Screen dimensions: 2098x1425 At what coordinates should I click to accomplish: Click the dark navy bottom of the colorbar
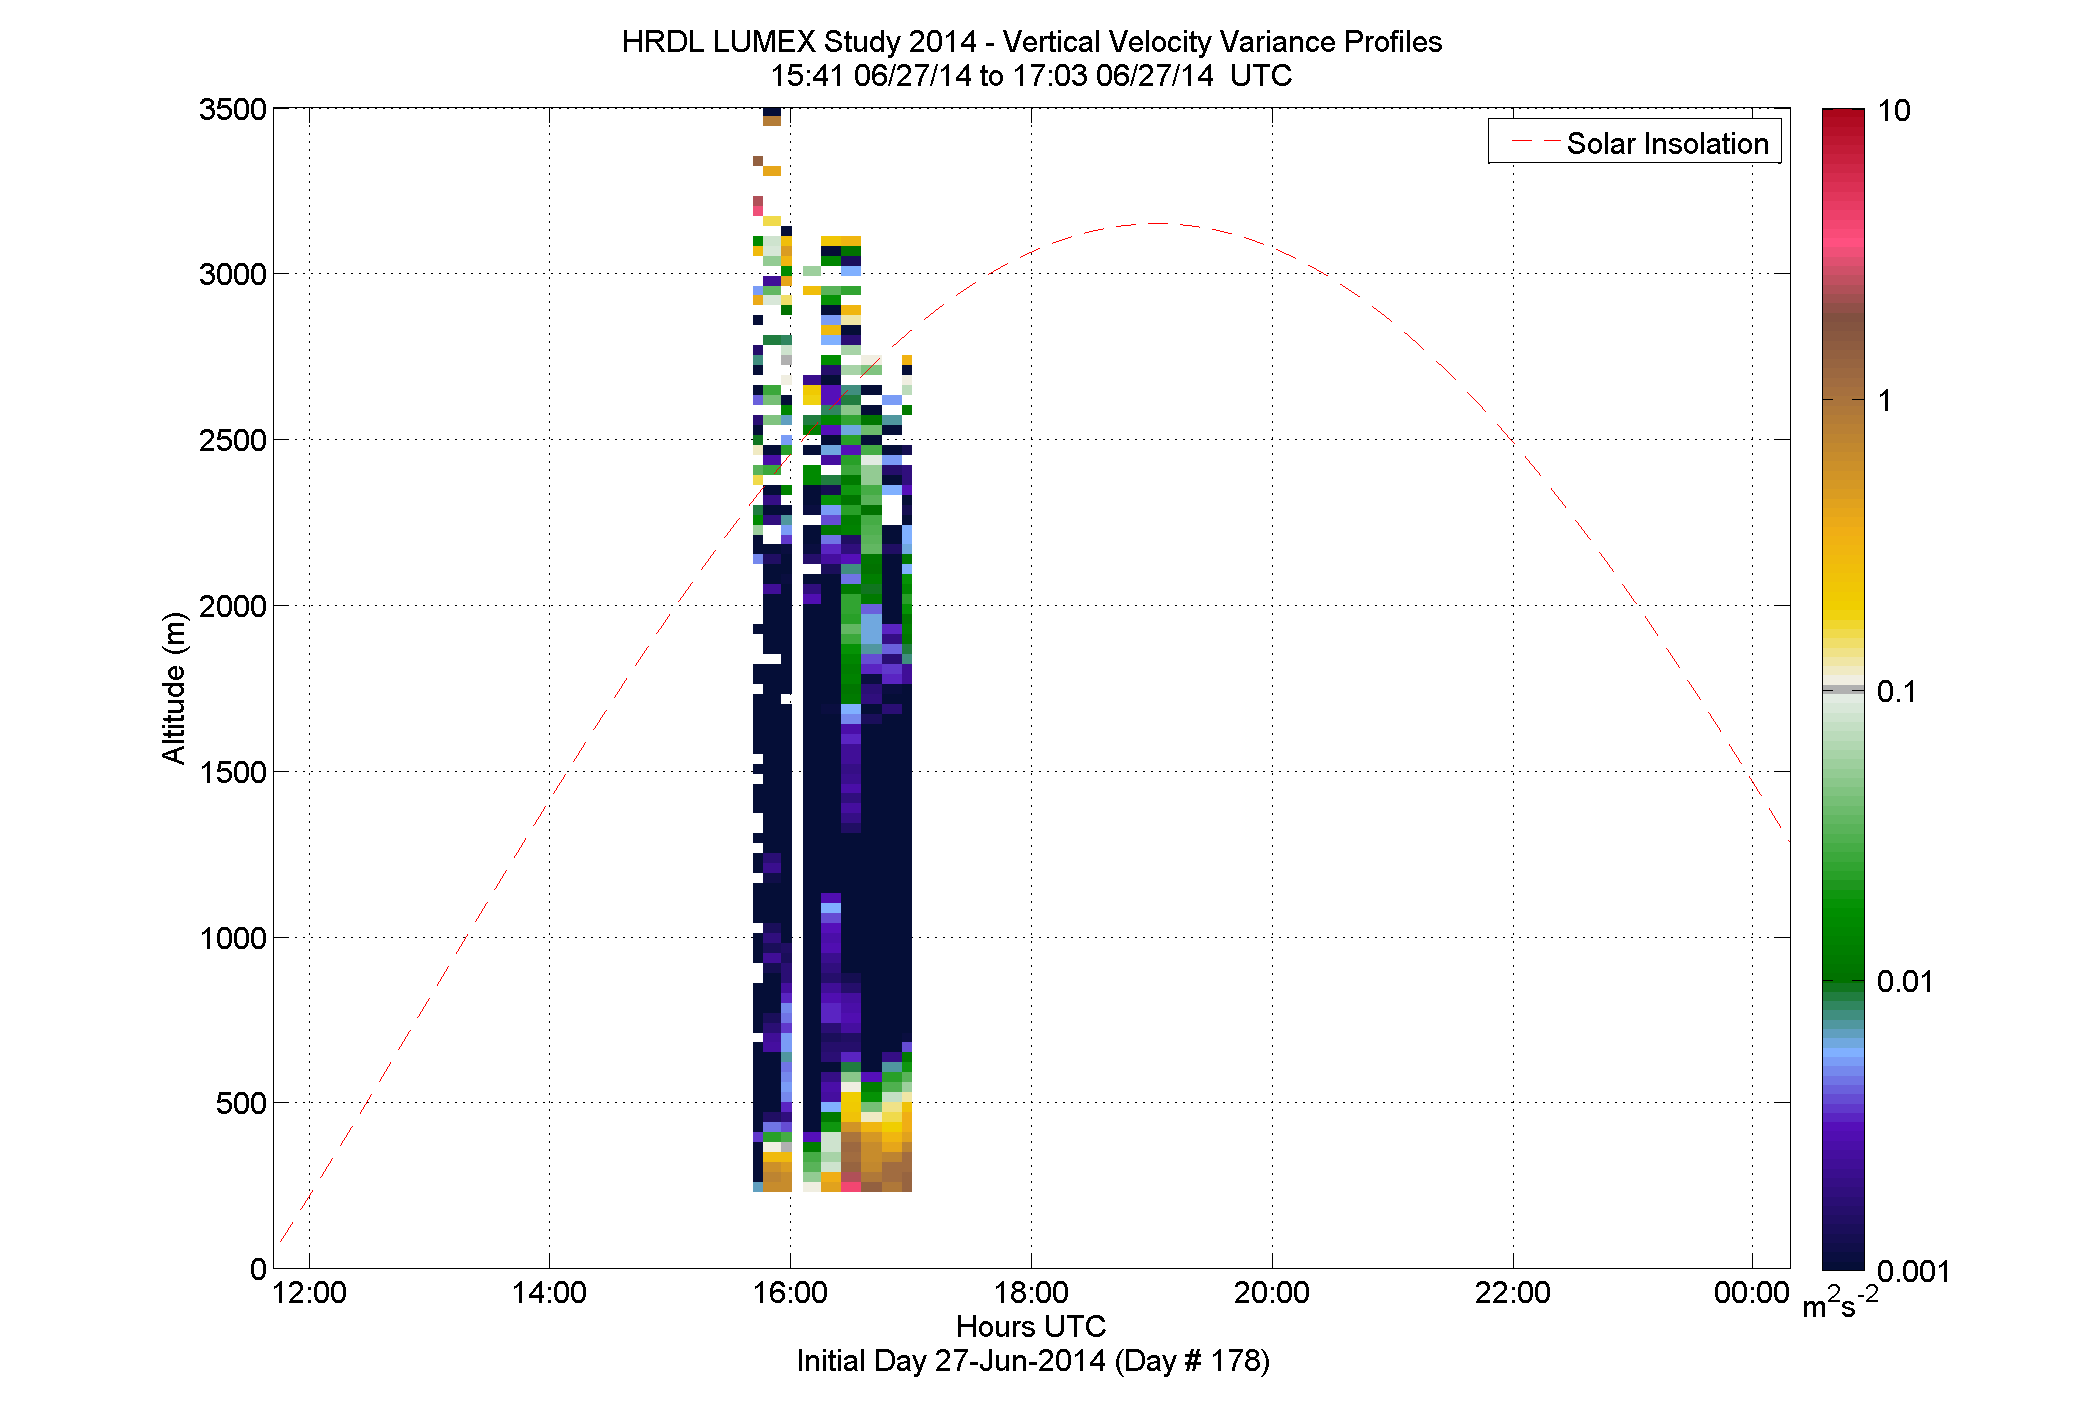point(1843,1255)
